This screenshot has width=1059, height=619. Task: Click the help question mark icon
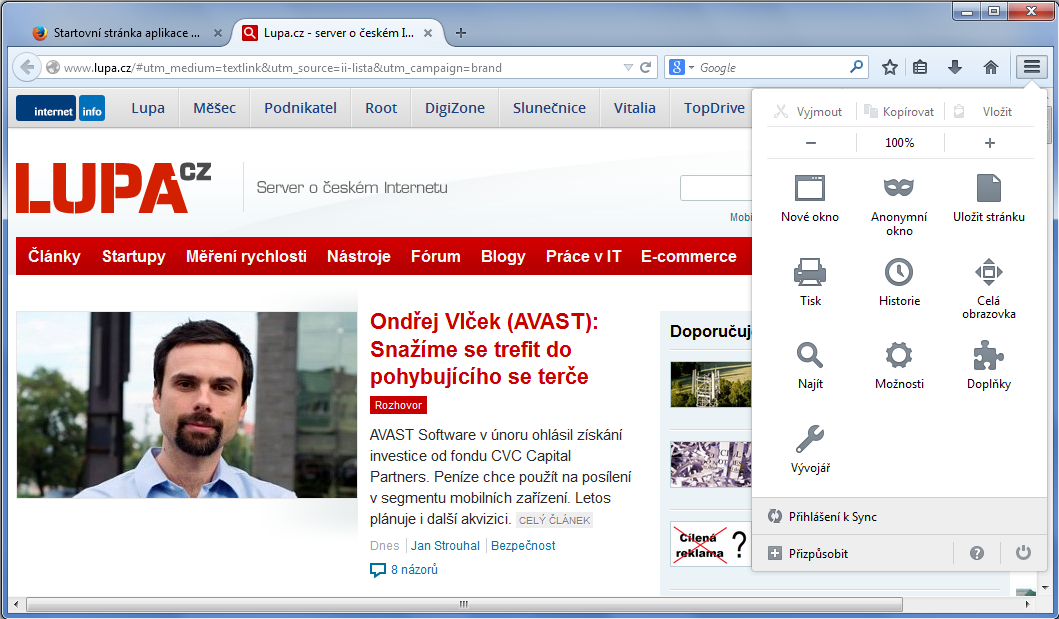click(x=977, y=554)
